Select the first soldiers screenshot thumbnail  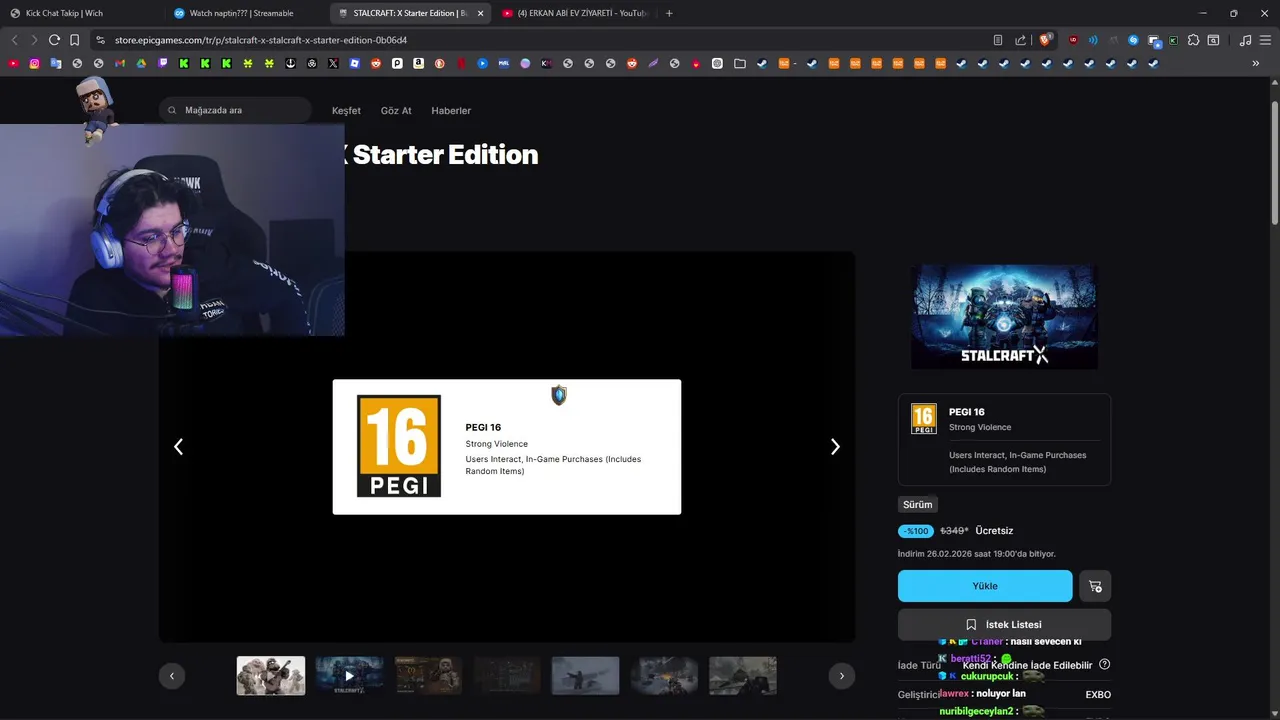(270, 676)
